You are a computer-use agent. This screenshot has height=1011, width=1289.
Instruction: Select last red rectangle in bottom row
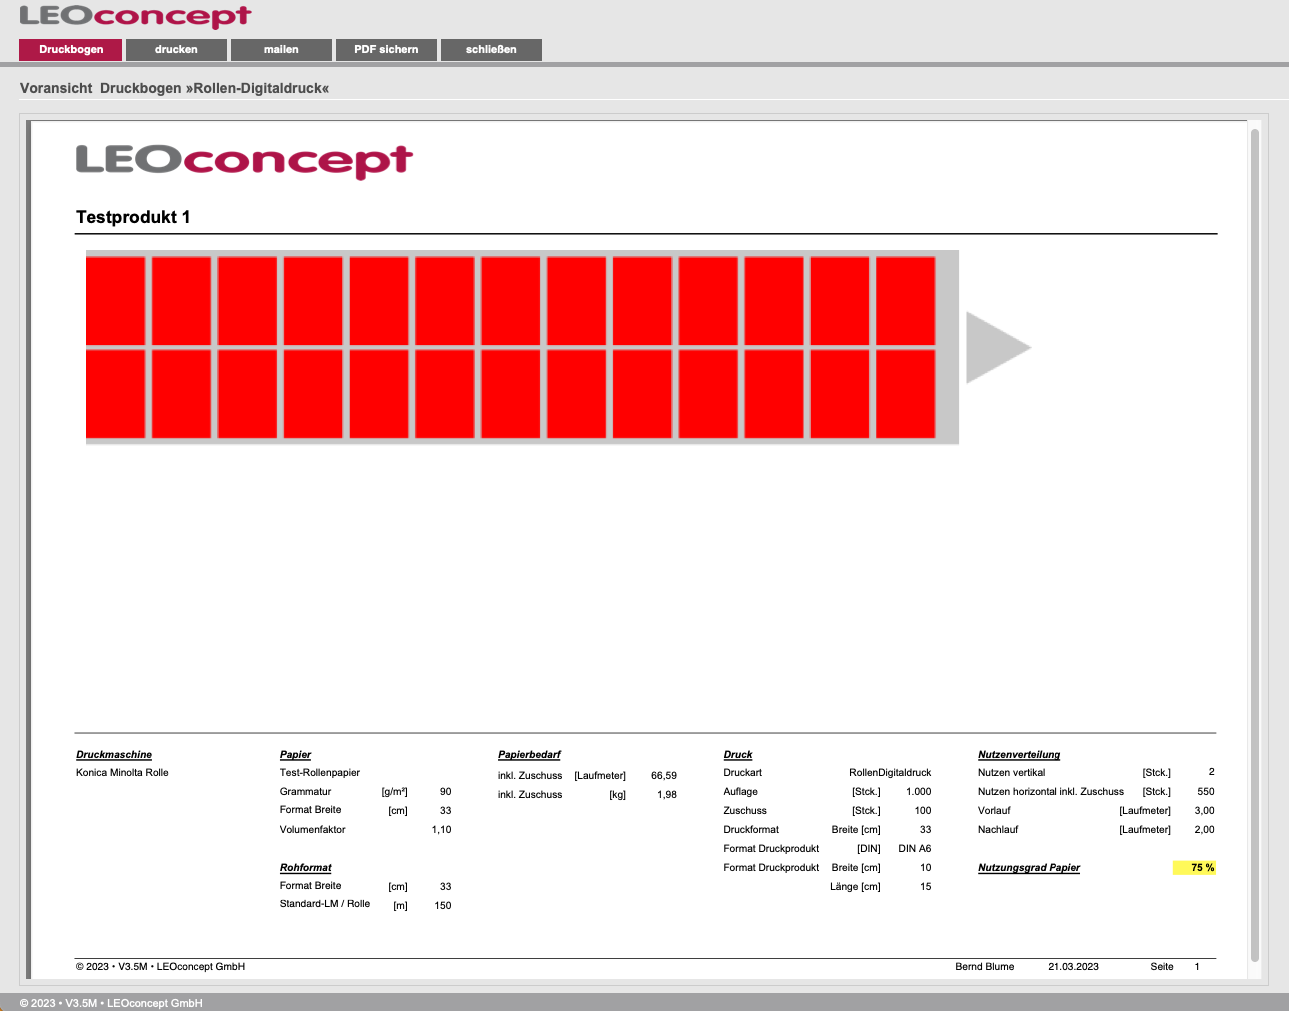pos(905,394)
